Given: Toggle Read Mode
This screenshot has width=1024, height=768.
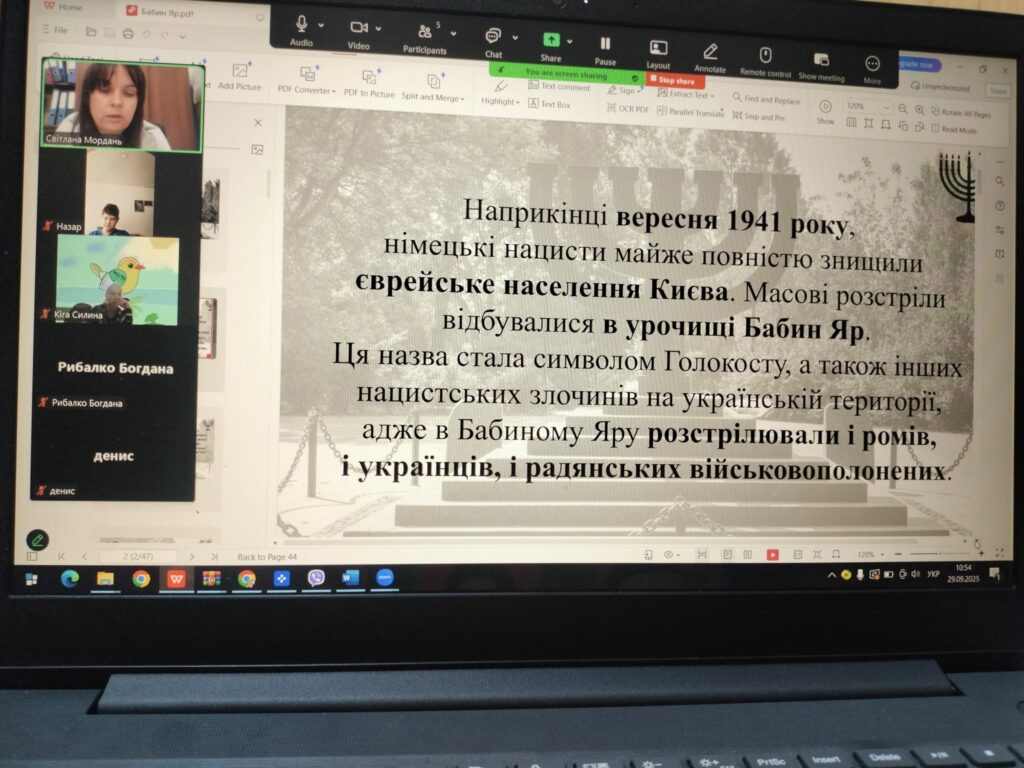Looking at the screenshot, I should point(954,129).
